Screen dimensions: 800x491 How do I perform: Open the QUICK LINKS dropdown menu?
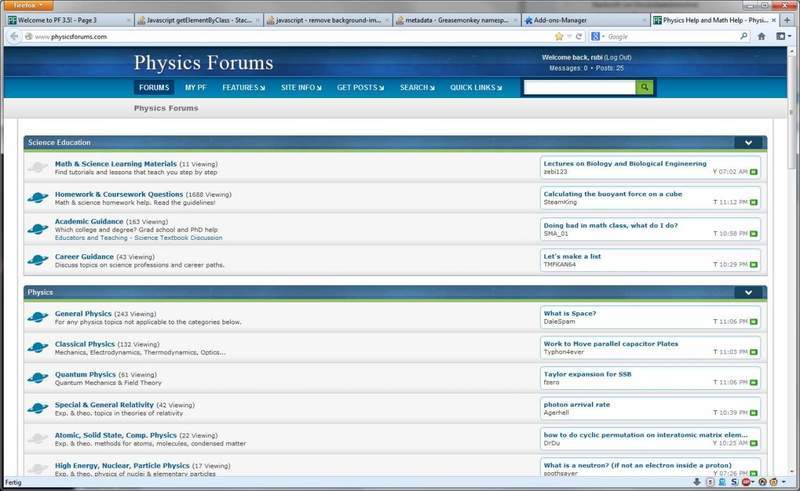coord(476,87)
